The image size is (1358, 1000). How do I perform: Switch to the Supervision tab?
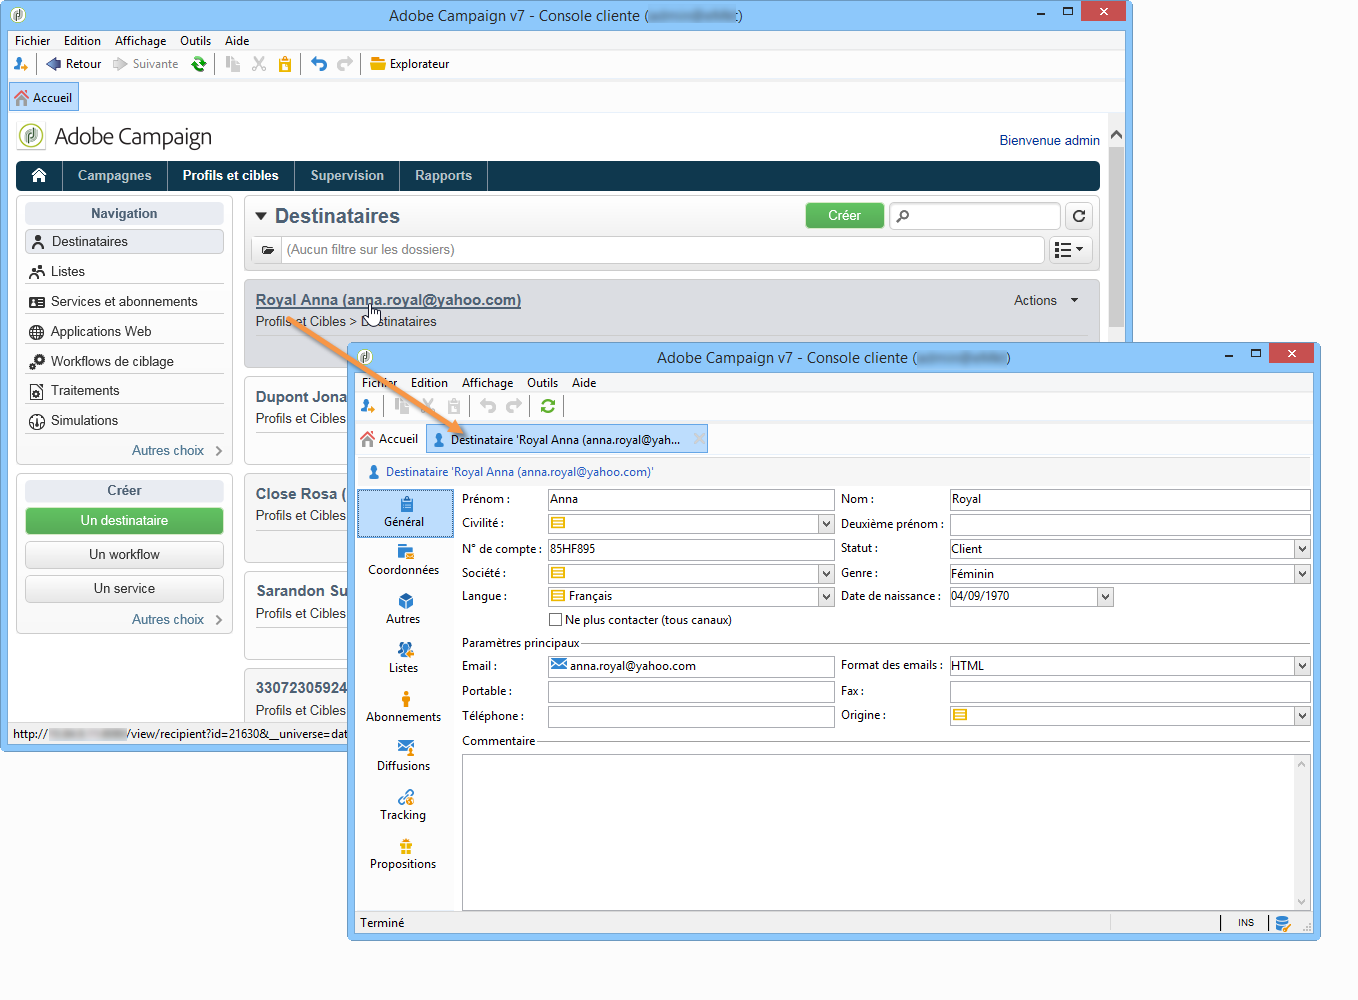click(x=347, y=176)
